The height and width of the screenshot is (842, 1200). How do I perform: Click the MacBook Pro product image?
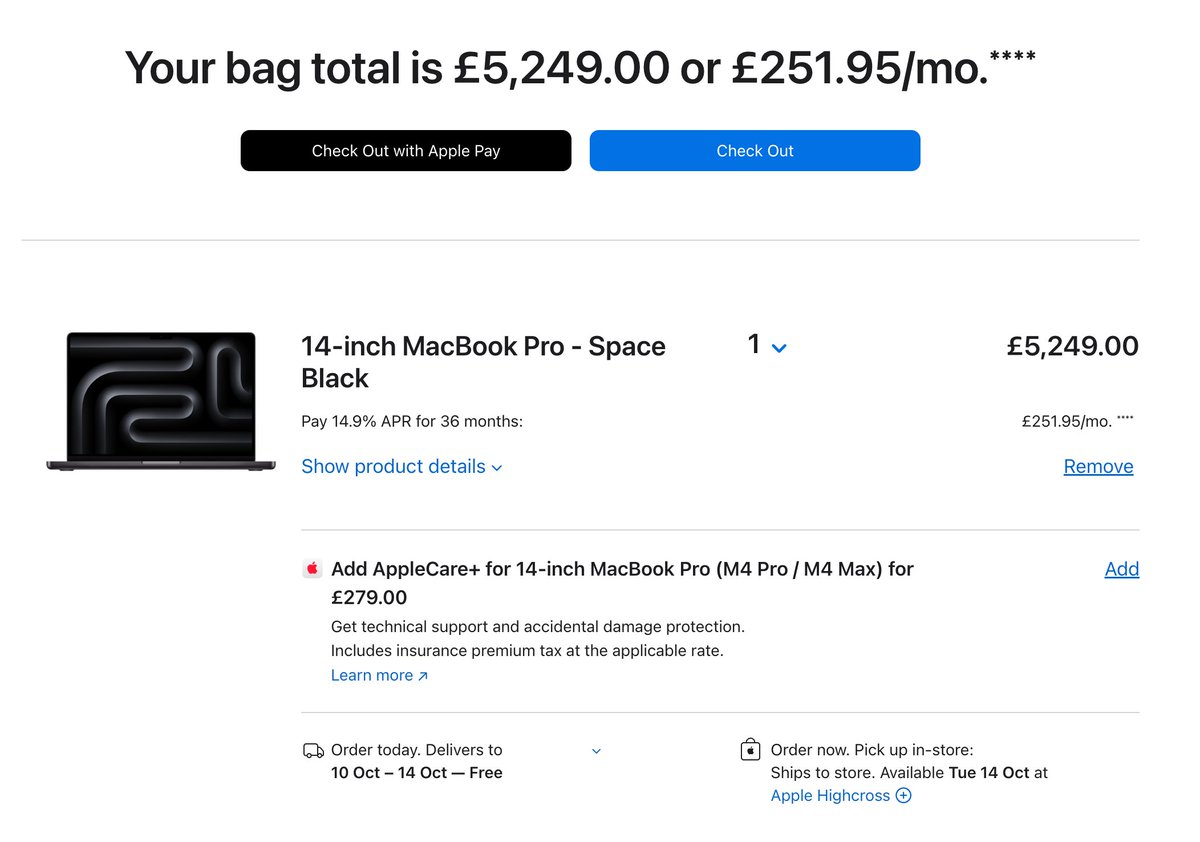pos(161,401)
